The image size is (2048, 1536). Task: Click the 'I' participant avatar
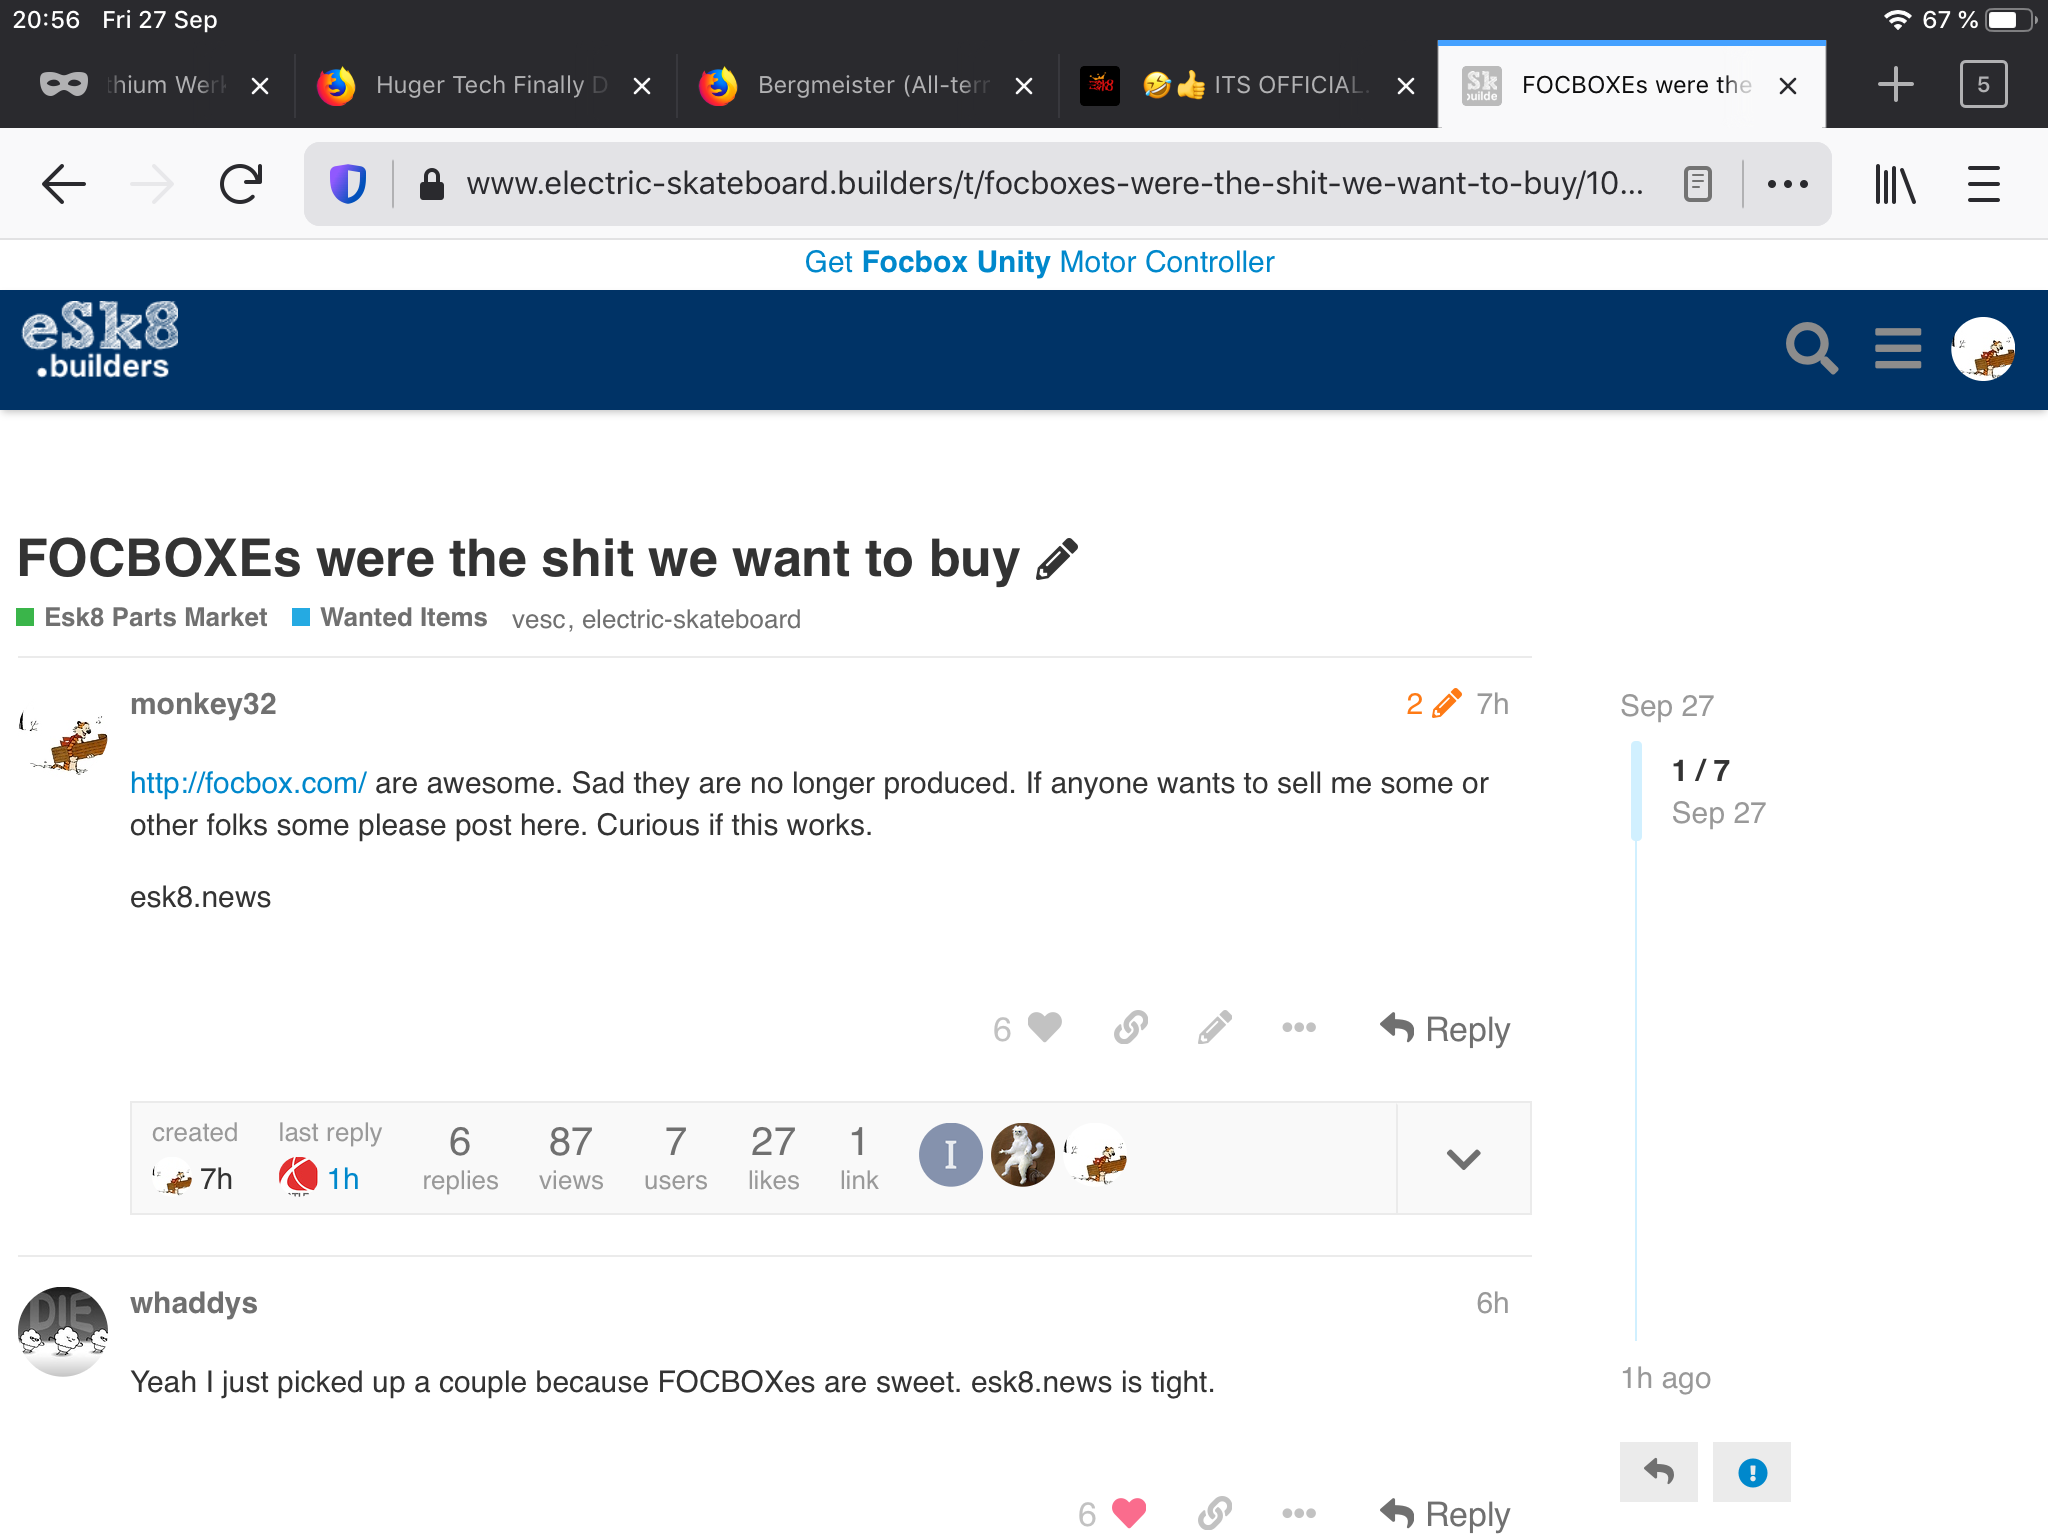point(950,1155)
